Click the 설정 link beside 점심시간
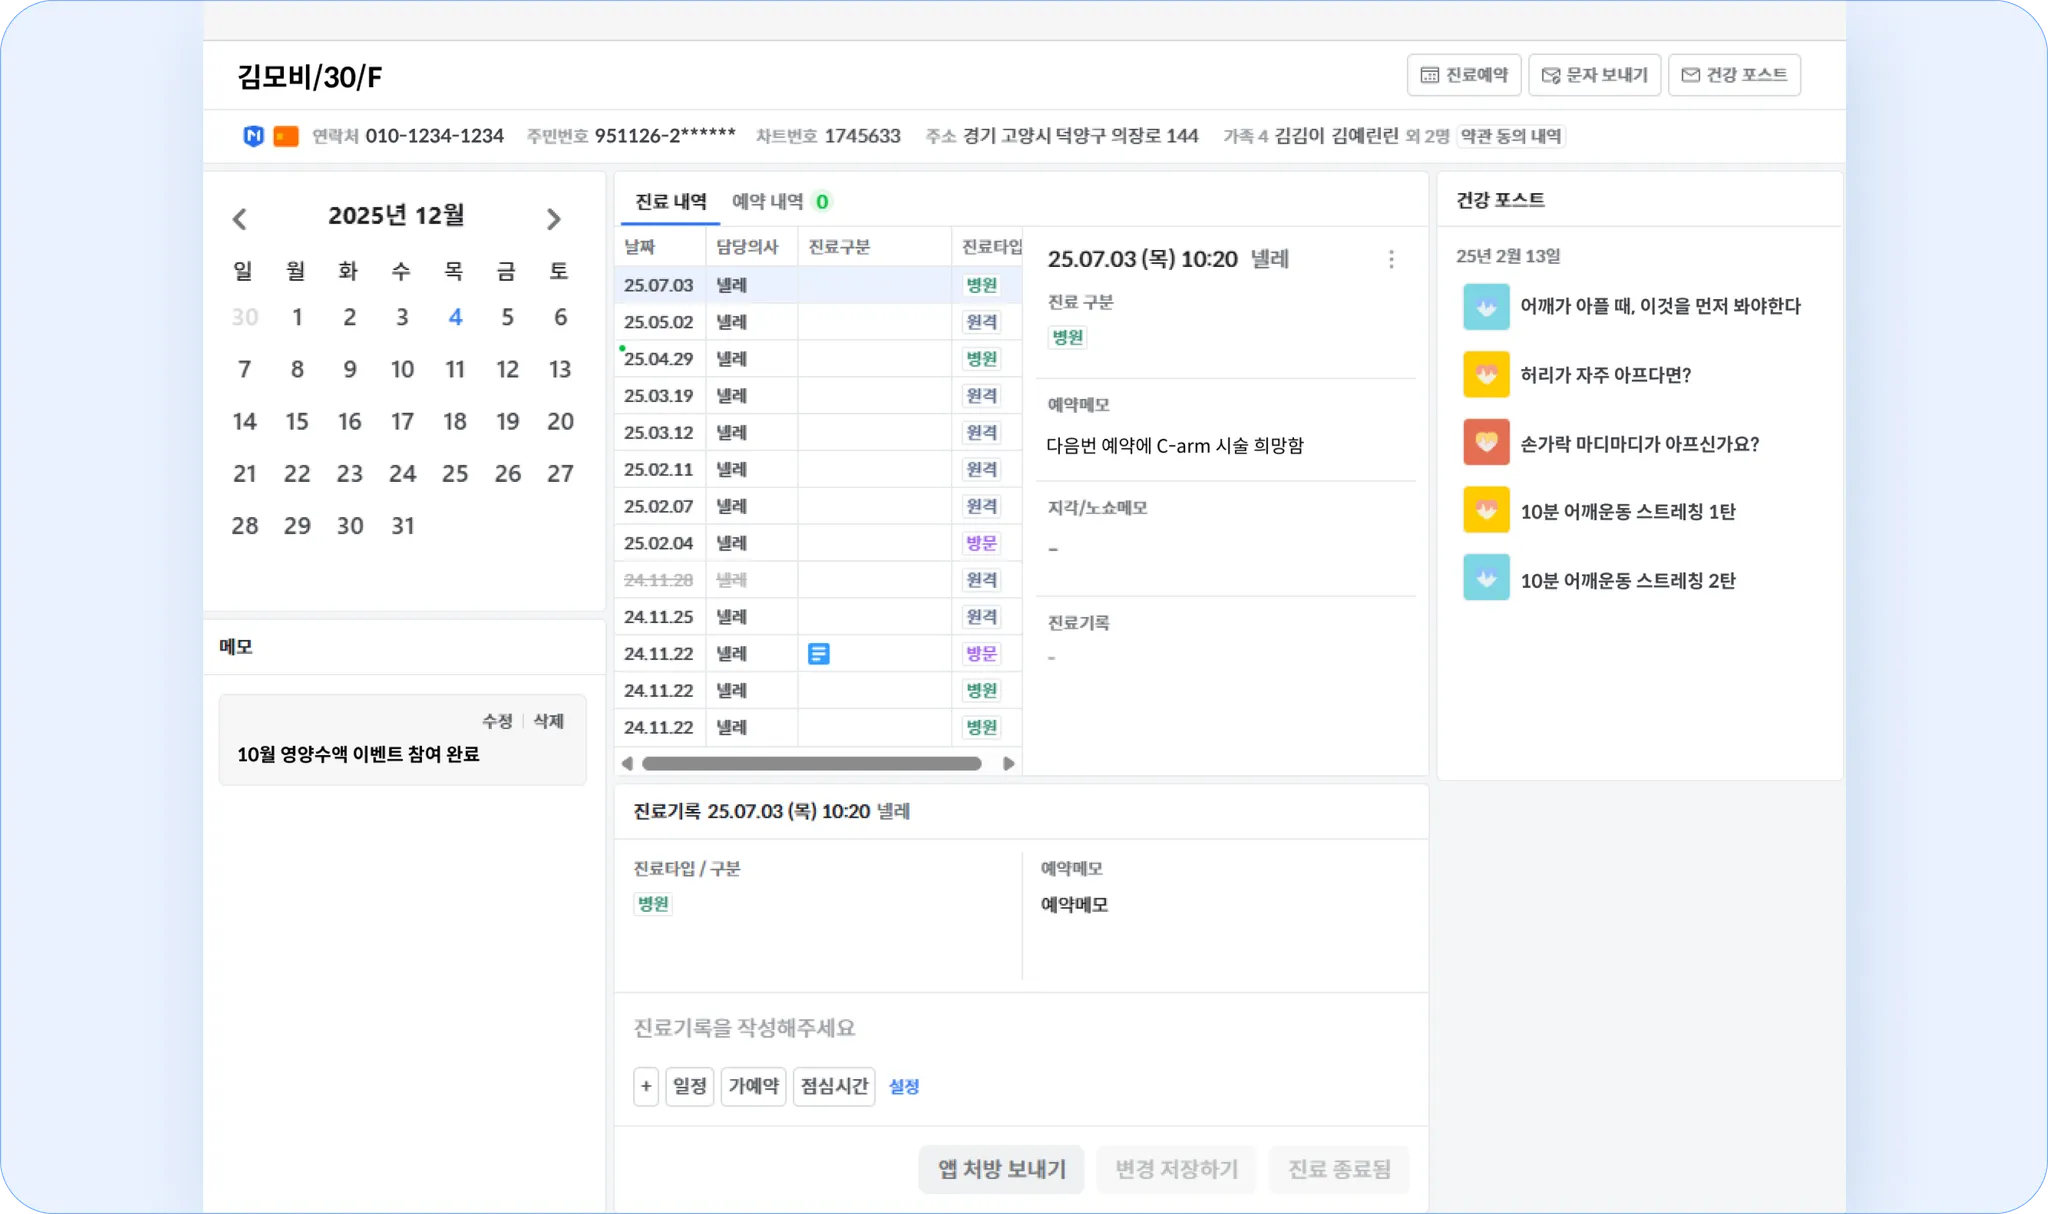Image resolution: width=2048 pixels, height=1214 pixels. click(x=904, y=1086)
